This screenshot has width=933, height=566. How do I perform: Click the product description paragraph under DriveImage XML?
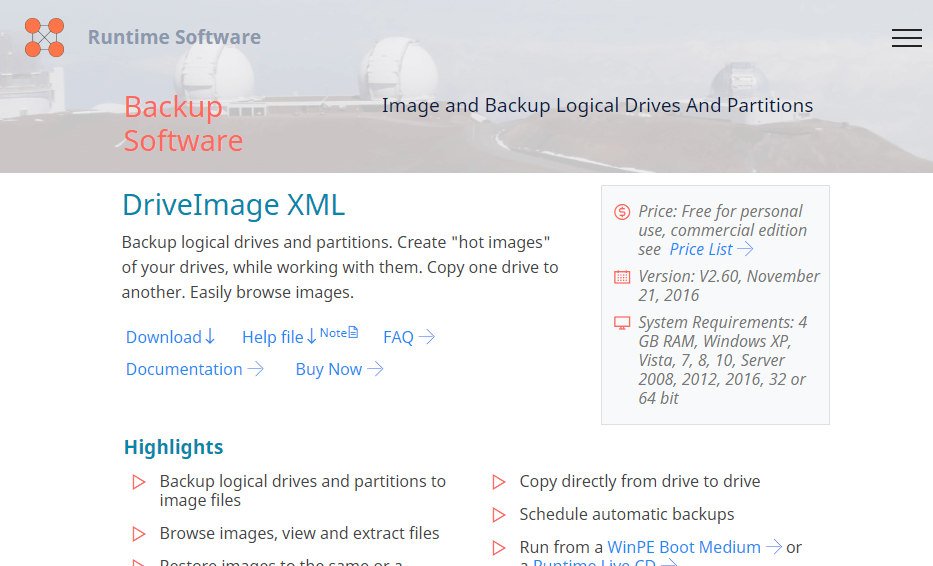[x=340, y=267]
